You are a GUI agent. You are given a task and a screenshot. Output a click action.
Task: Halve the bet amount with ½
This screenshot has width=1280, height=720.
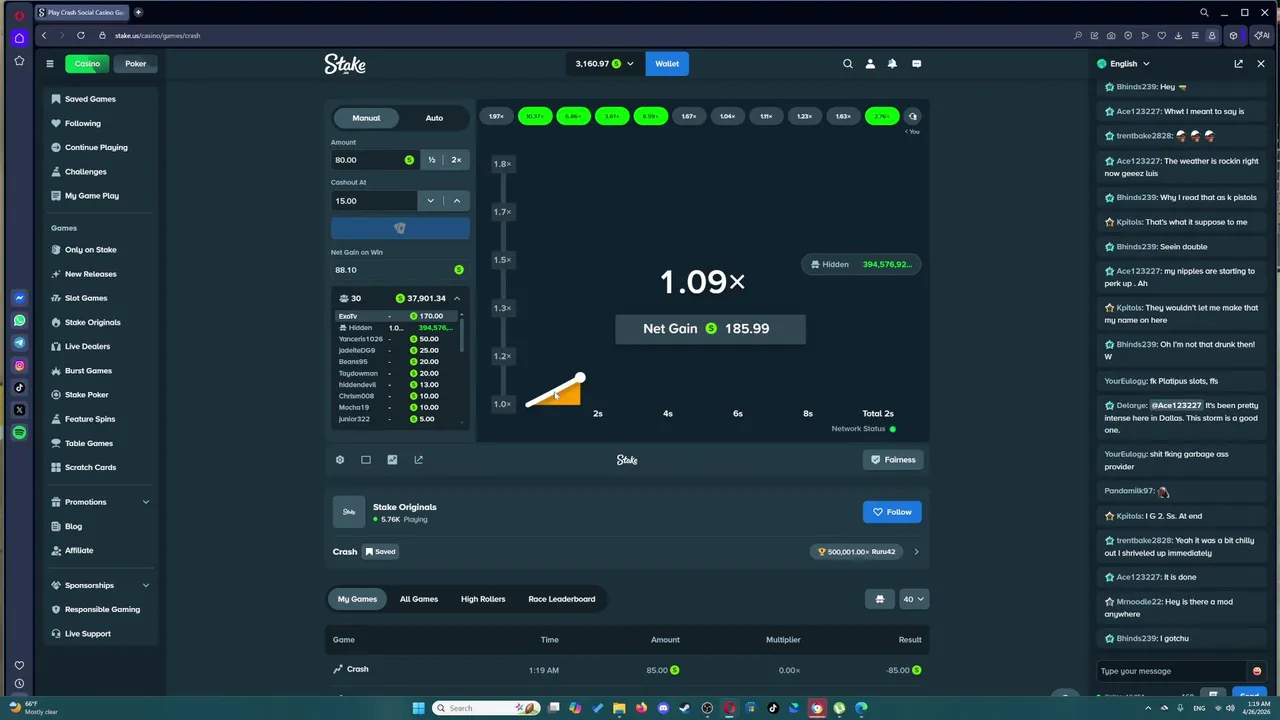(432, 160)
